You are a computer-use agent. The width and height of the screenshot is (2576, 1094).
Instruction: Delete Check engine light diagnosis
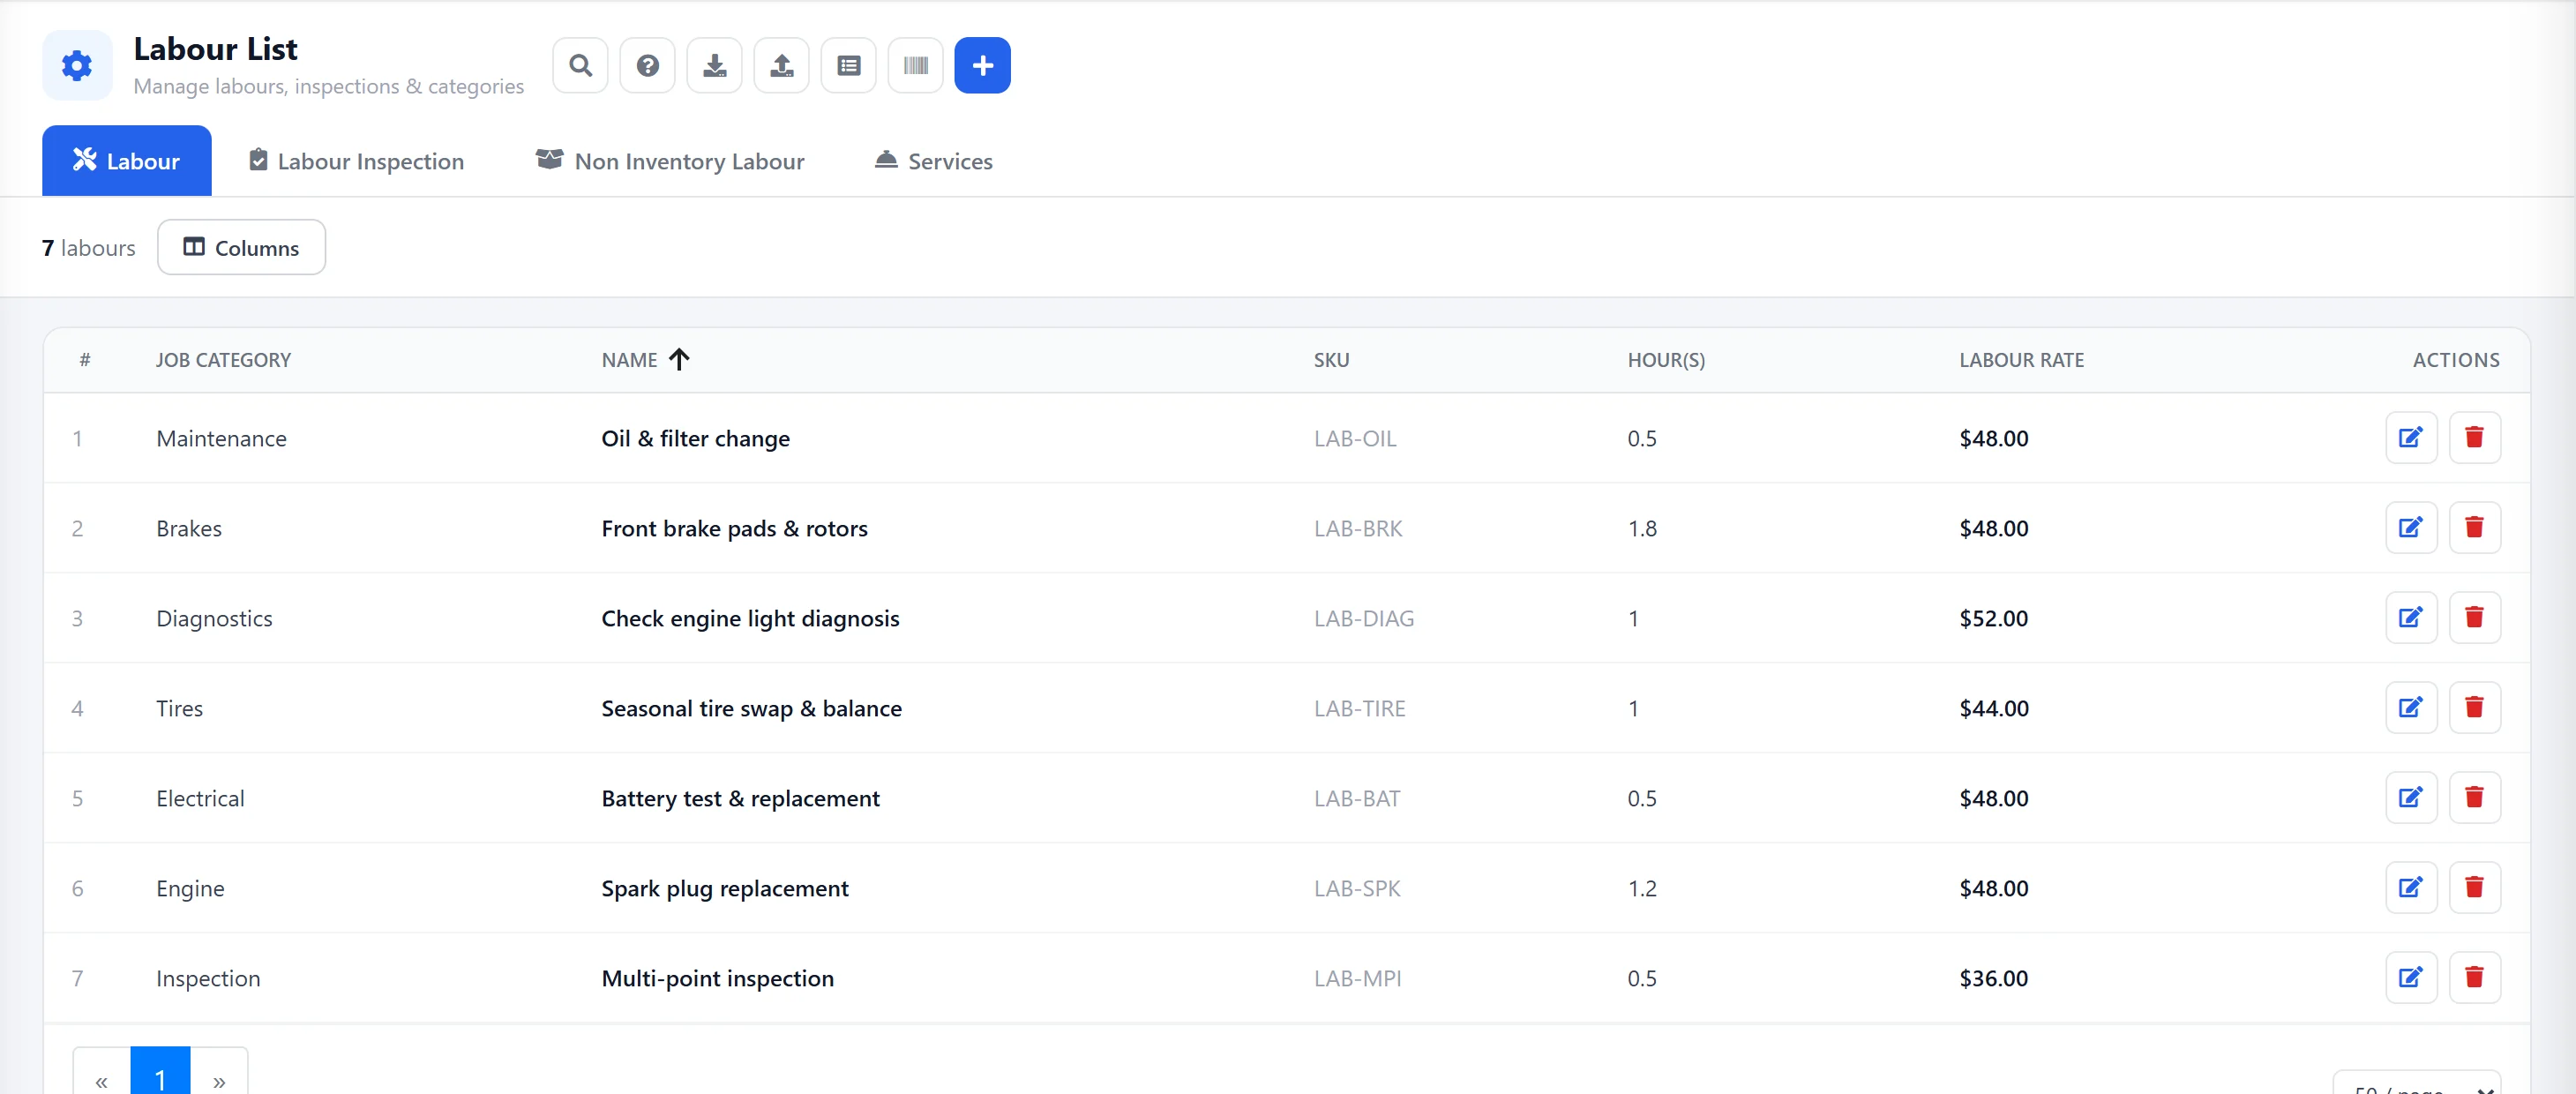[2475, 617]
